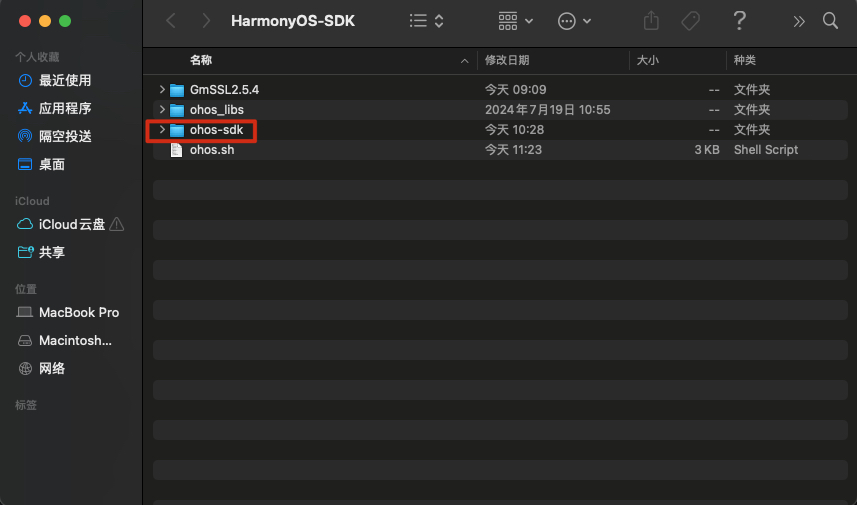Select the ohos-sdk file name
Screen dimensions: 857x505
coord(216,130)
